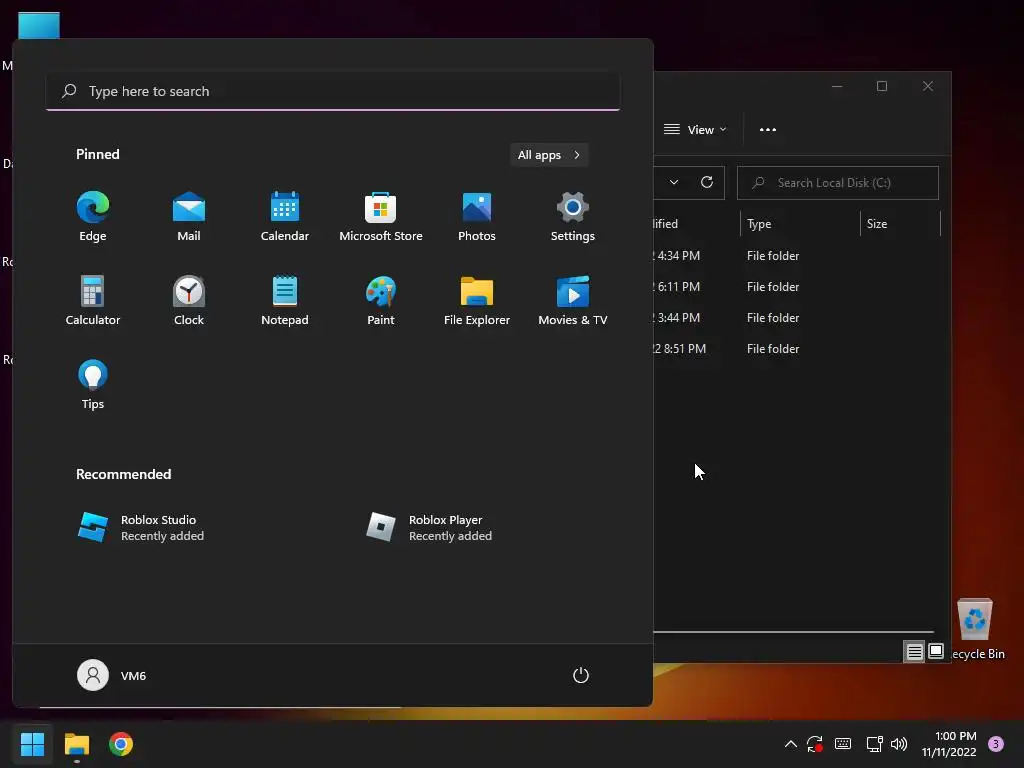Open the volume control tray icon

[899, 744]
